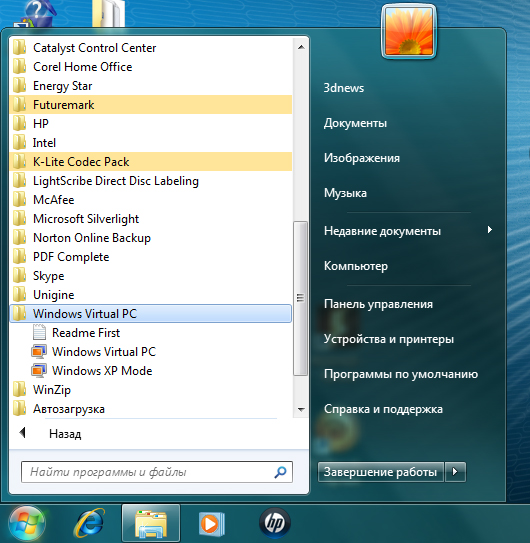This screenshot has width=530, height=543.
Task: Click the Start orb button
Action: (27, 523)
